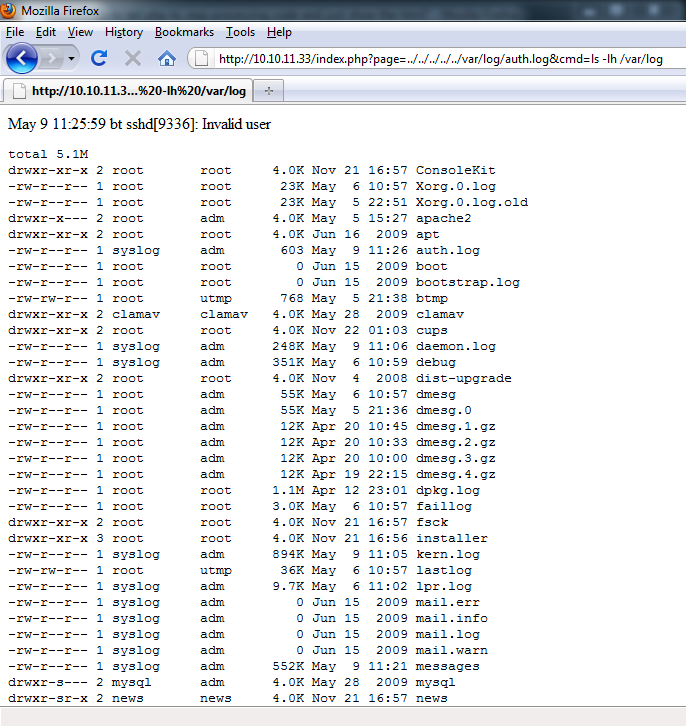686x726 pixels.
Task: Click the Xorg.0.log file name
Action: click(455, 186)
